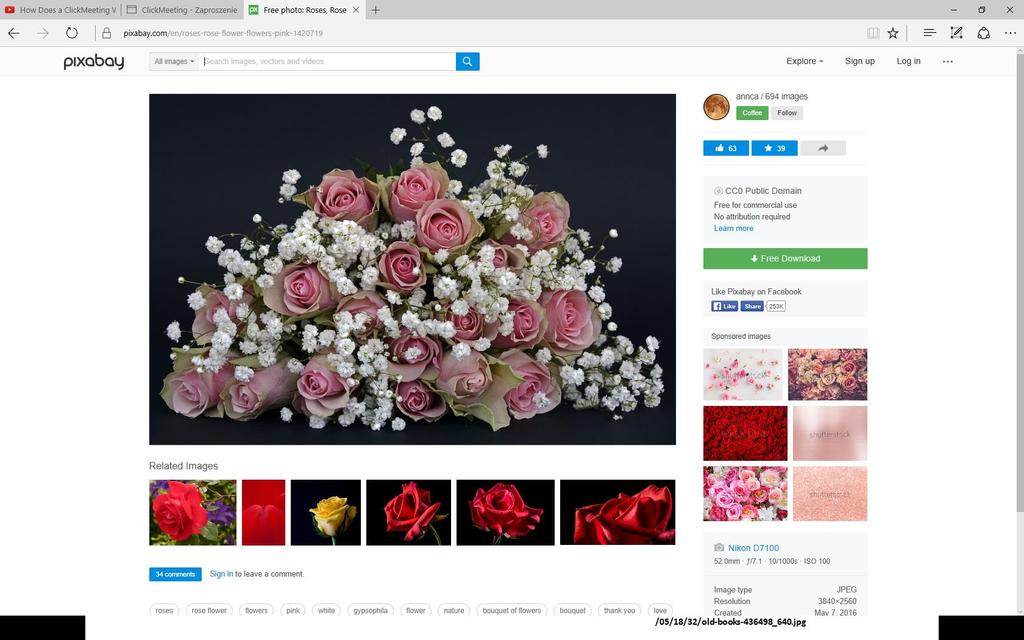Click the browser address bar URL

tap(223, 33)
